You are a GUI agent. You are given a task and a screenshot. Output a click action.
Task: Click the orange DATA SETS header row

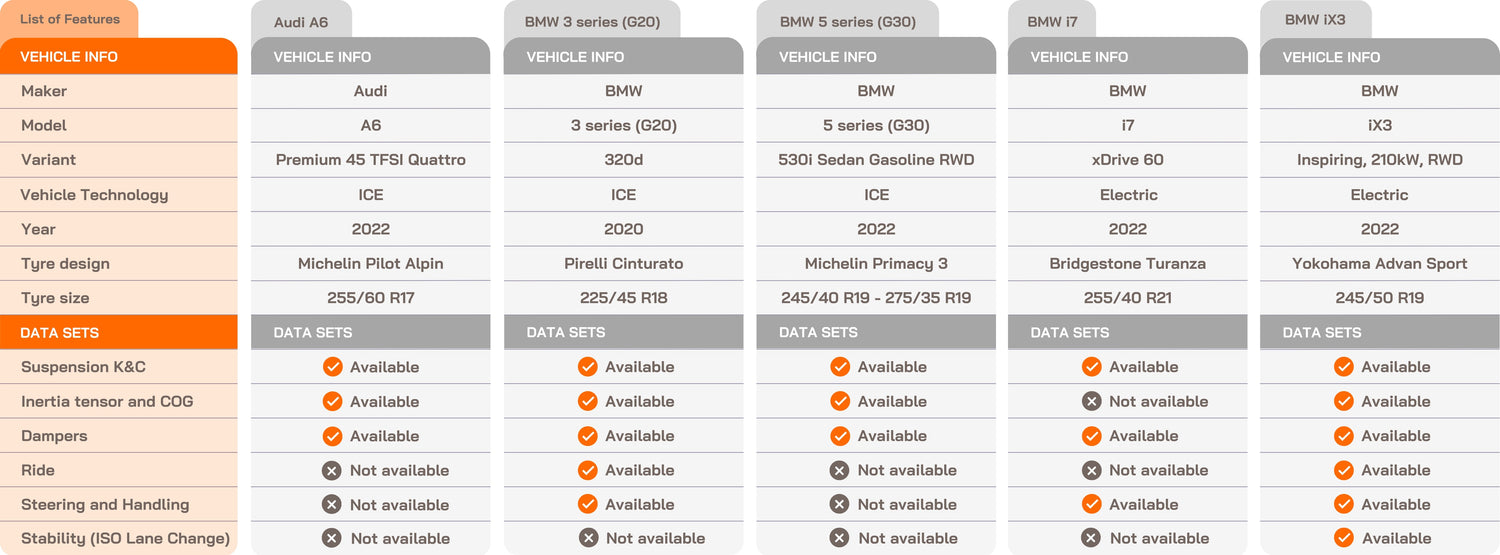pyautogui.click(x=119, y=332)
